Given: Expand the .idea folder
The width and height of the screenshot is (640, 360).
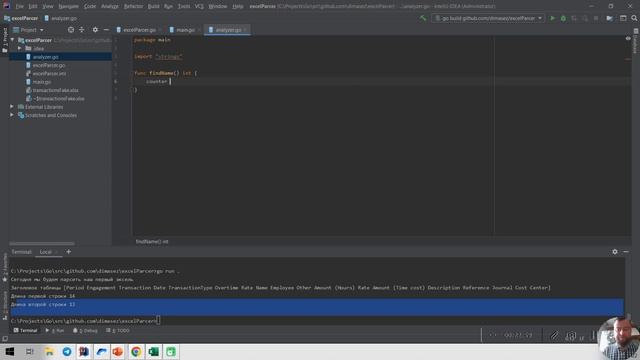Looking at the screenshot, I should (x=20, y=48).
